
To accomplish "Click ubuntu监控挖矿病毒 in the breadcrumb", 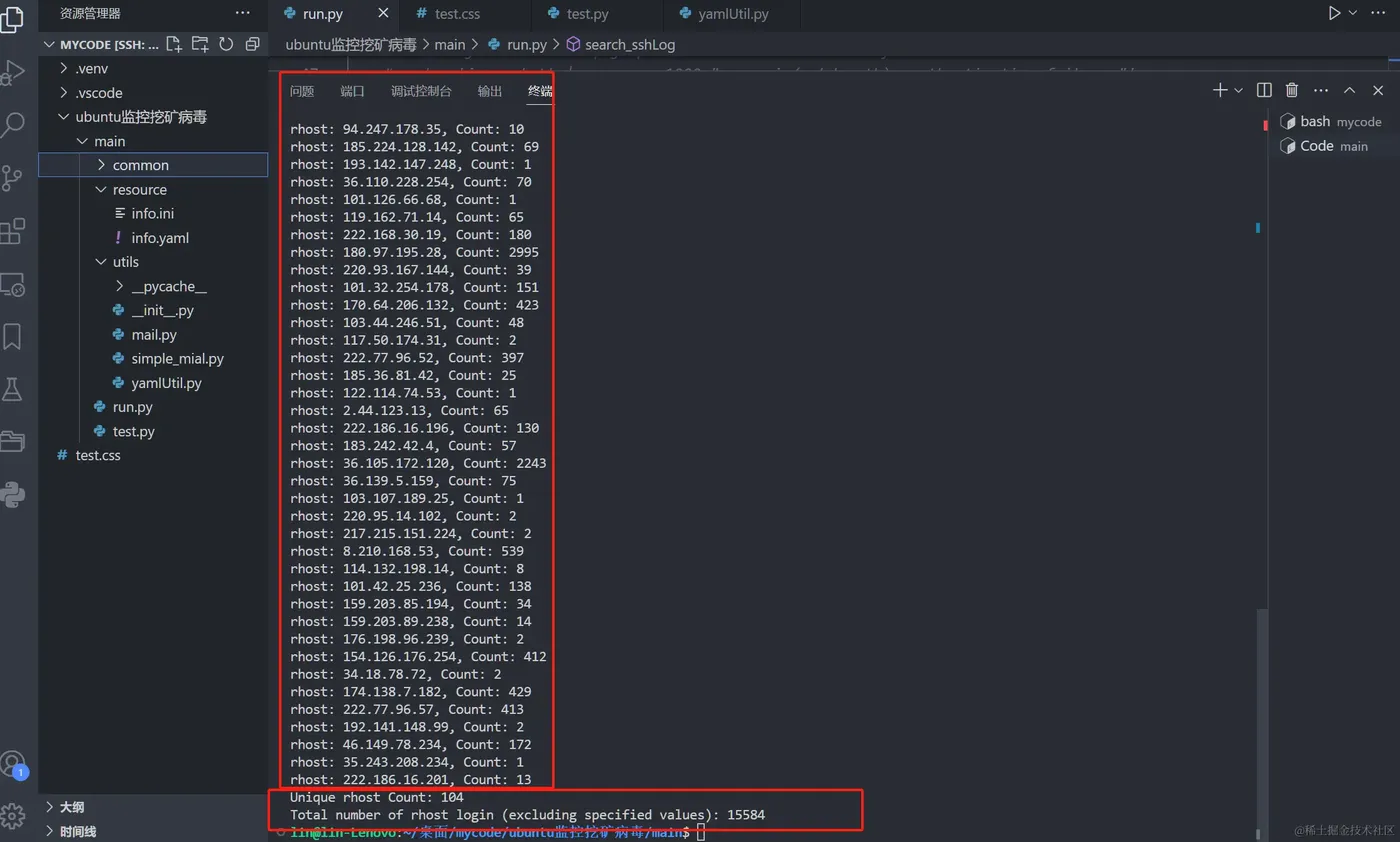I will click(x=351, y=44).
